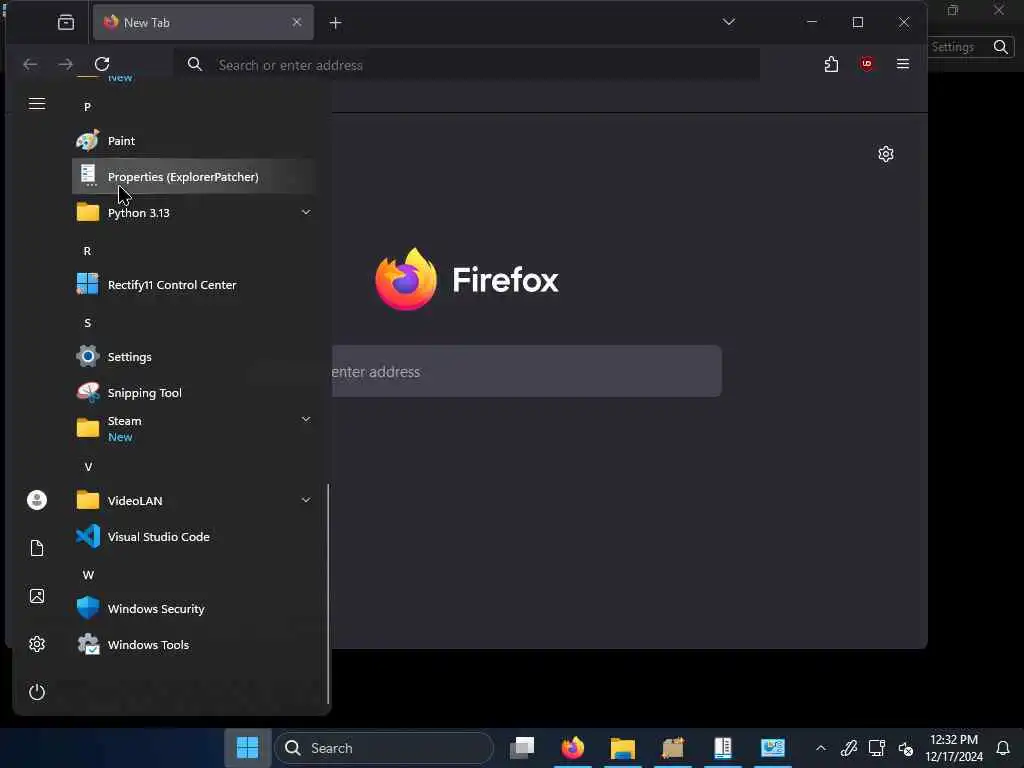Expand the Python 3.13 folder chevron
This screenshot has height=768, width=1024.
click(x=306, y=212)
